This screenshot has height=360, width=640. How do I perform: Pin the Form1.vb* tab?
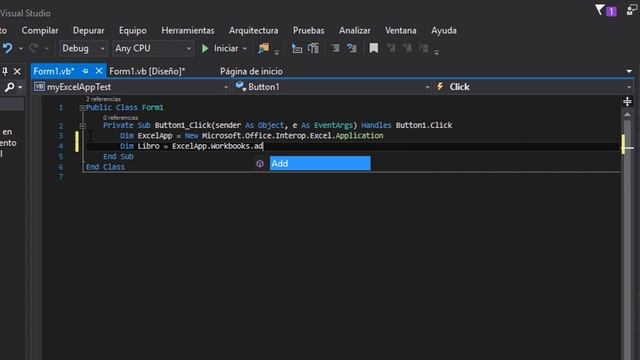coord(85,71)
